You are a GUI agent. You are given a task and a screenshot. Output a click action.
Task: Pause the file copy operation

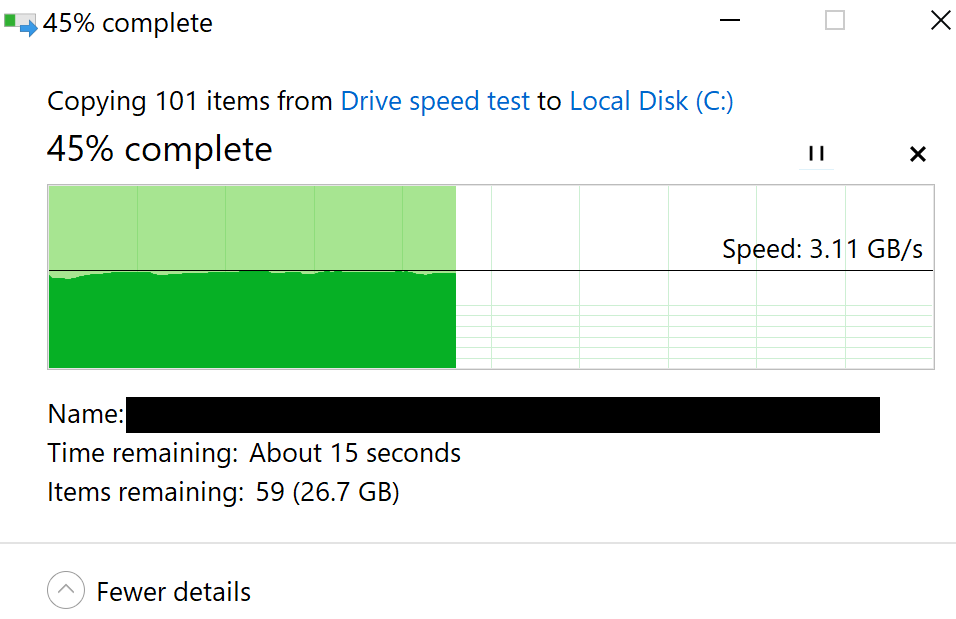coord(816,154)
